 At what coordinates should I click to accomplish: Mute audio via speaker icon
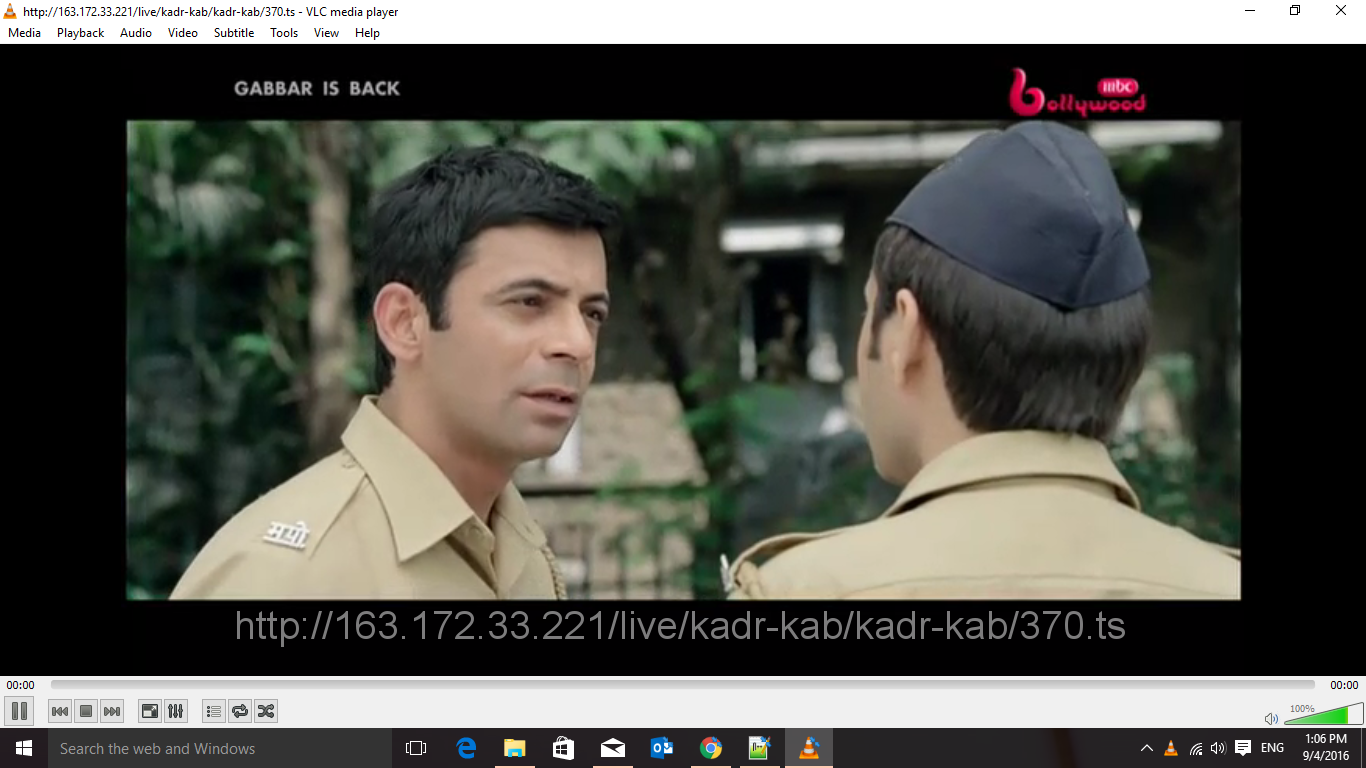(1271, 718)
